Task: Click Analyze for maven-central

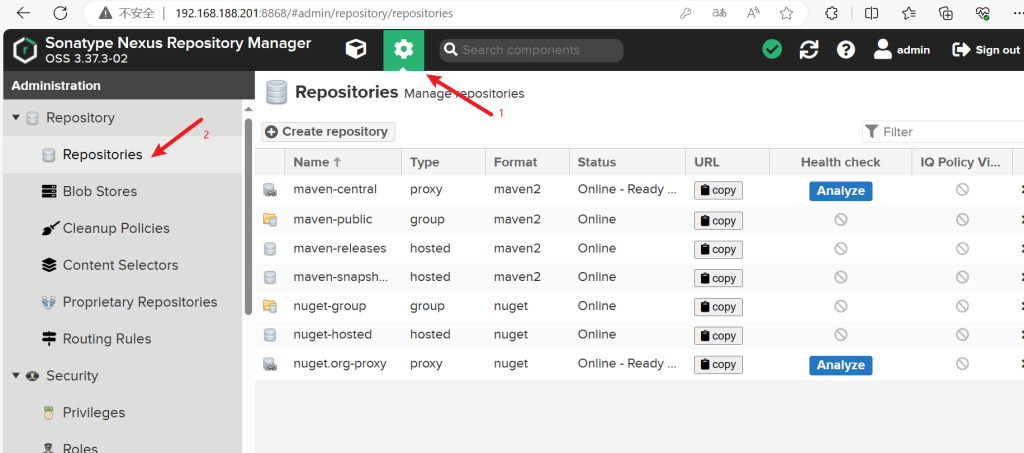Action: (x=840, y=190)
